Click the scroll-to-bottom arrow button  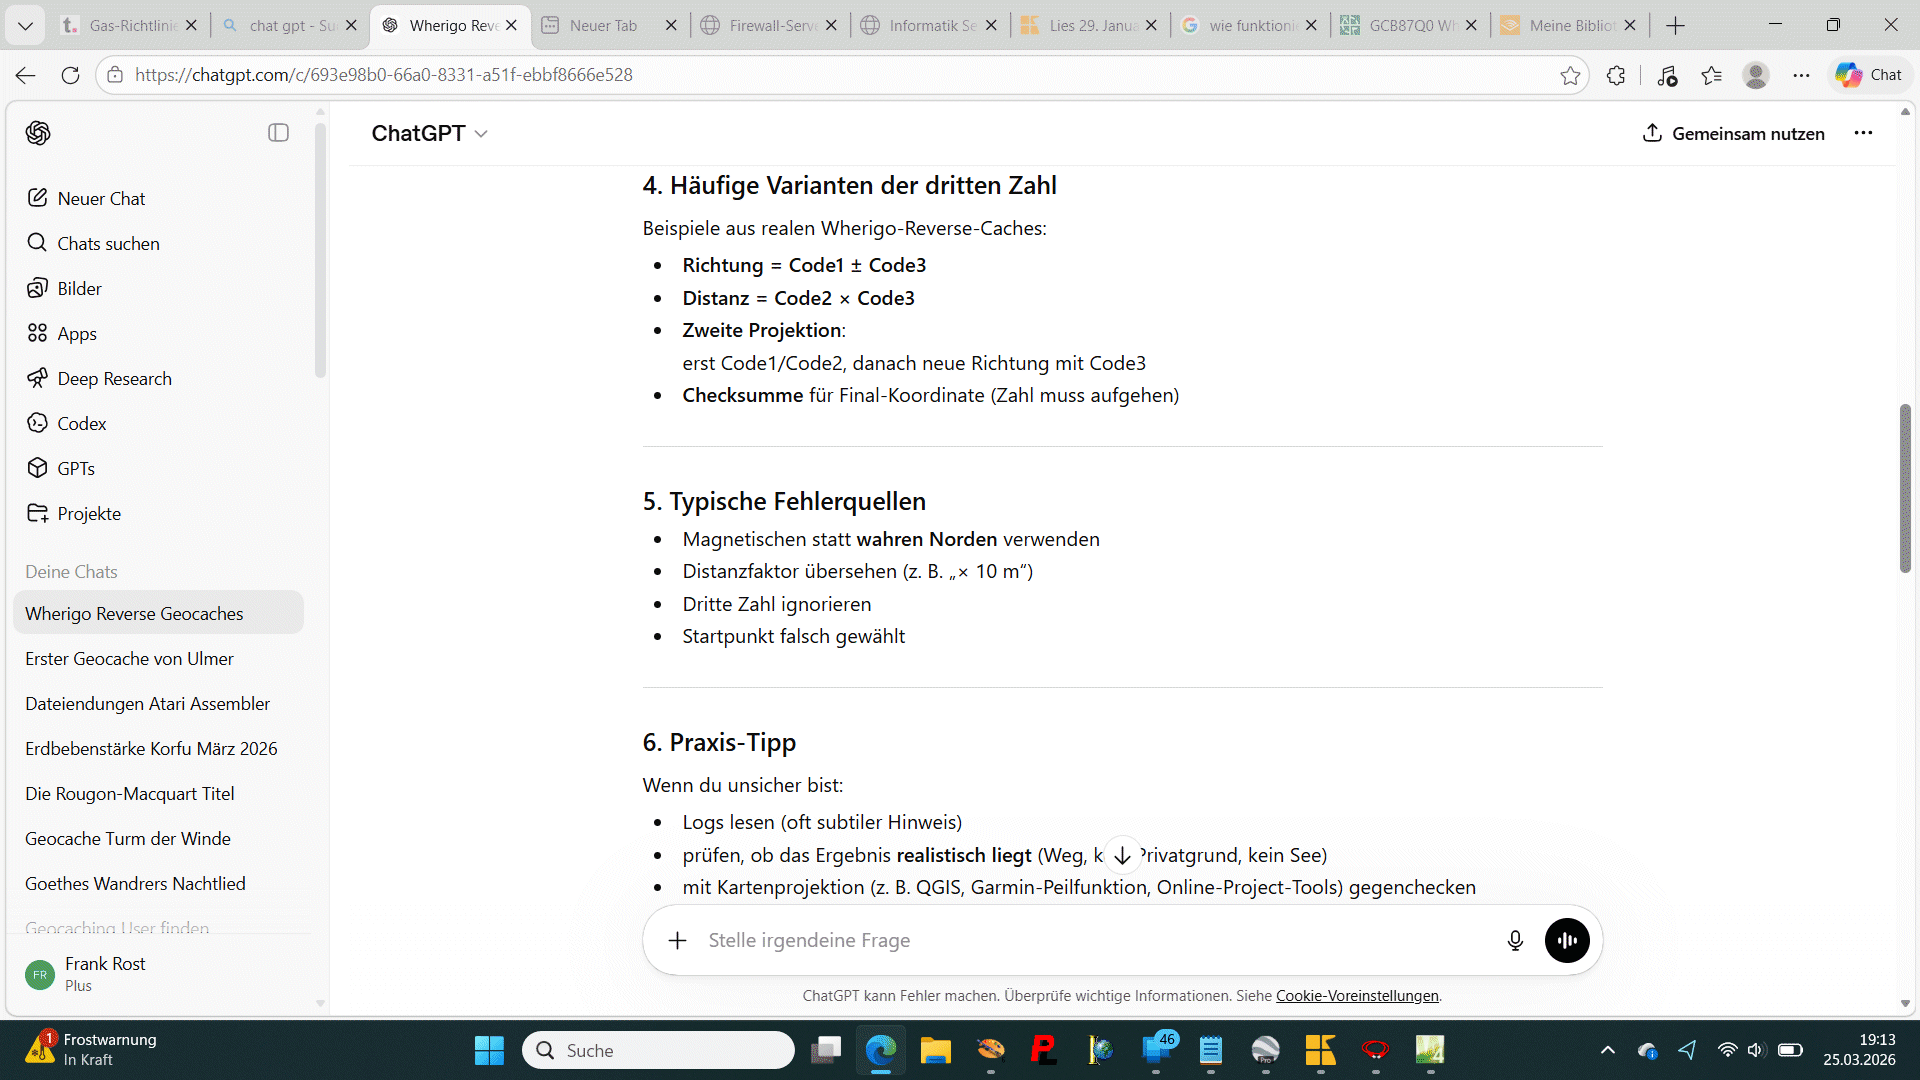(x=1122, y=855)
